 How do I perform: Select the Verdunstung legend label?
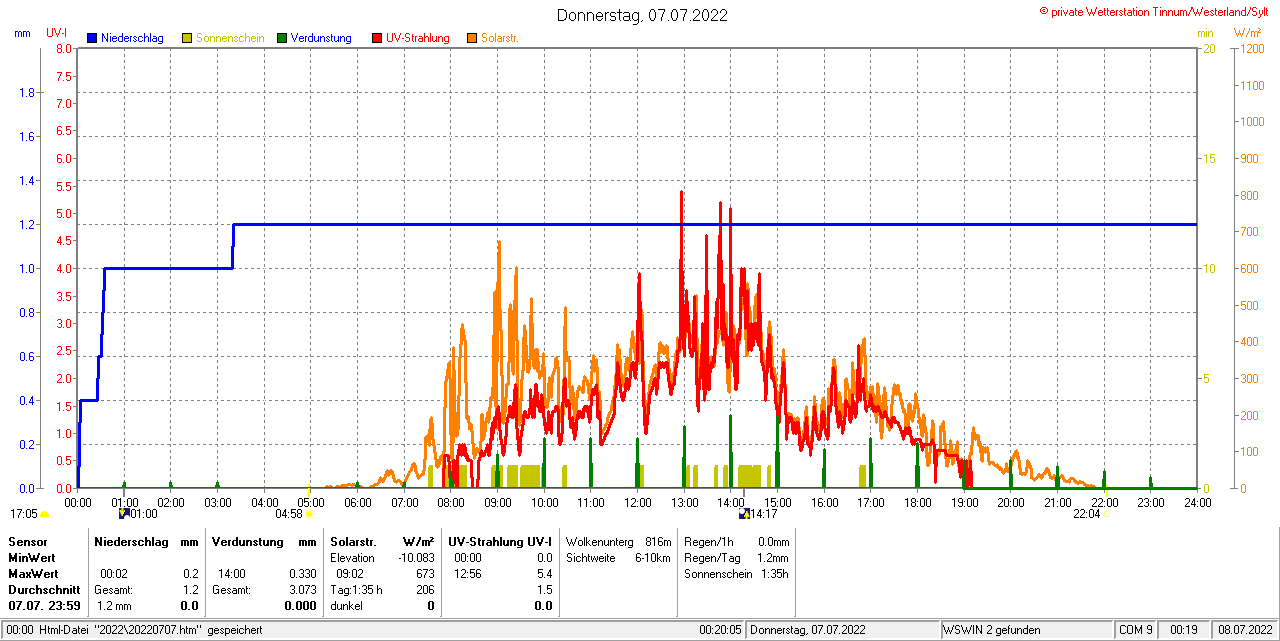tap(321, 38)
